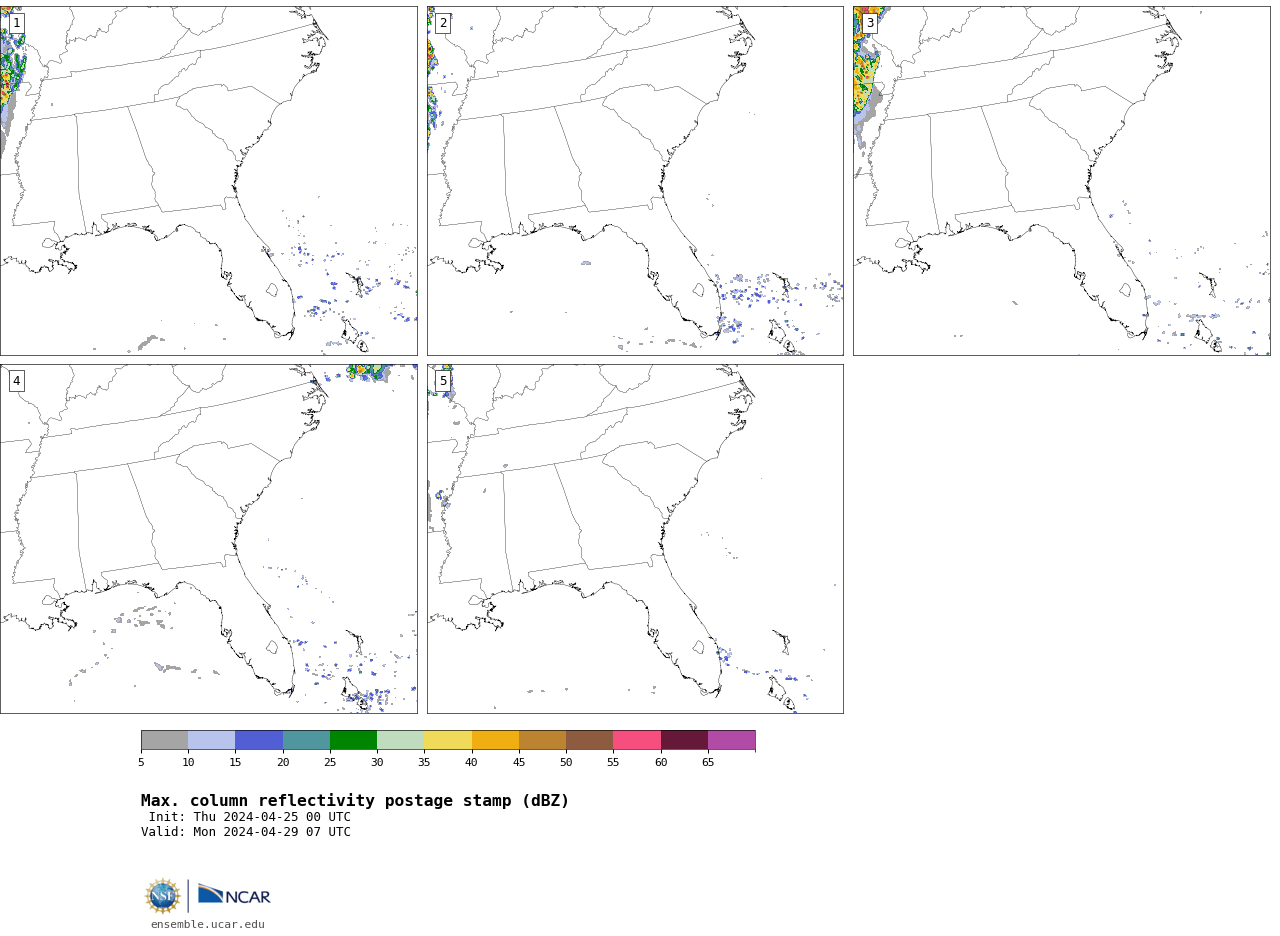Click the Init: Thu 2024-04-25 00 UTC text
The height and width of the screenshot is (936, 1280).
(250, 817)
